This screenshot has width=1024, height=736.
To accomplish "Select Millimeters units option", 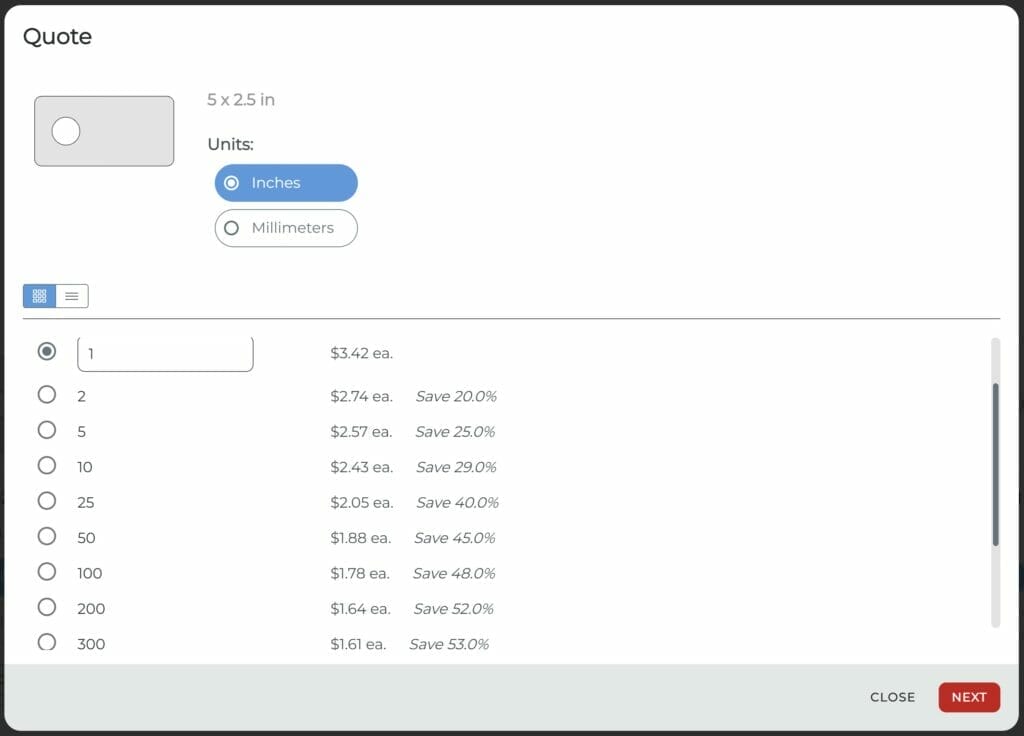I will pyautogui.click(x=286, y=228).
